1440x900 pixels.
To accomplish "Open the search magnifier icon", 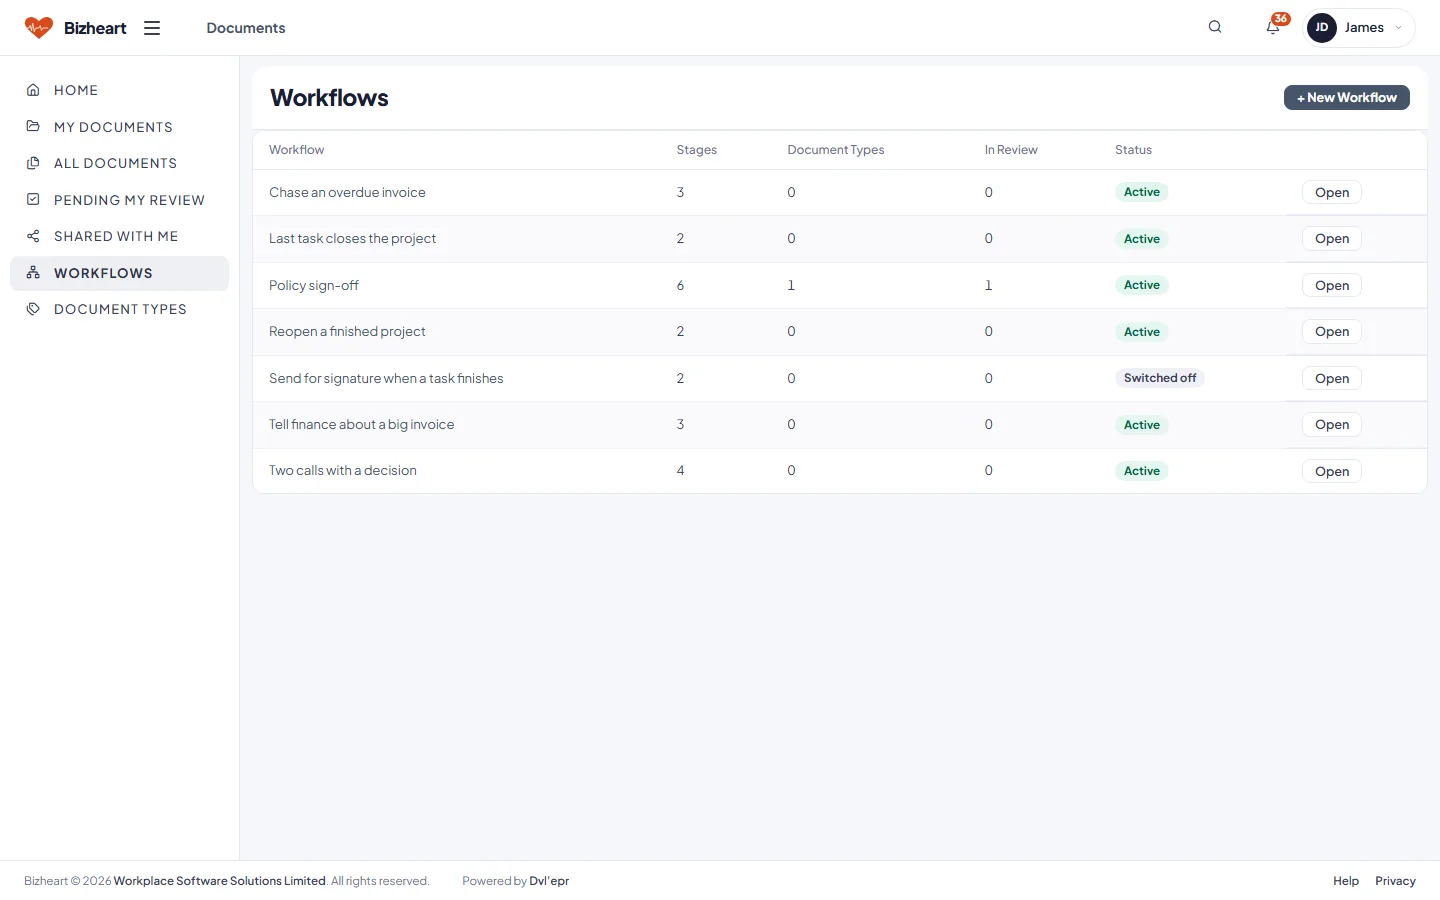I will (1215, 27).
